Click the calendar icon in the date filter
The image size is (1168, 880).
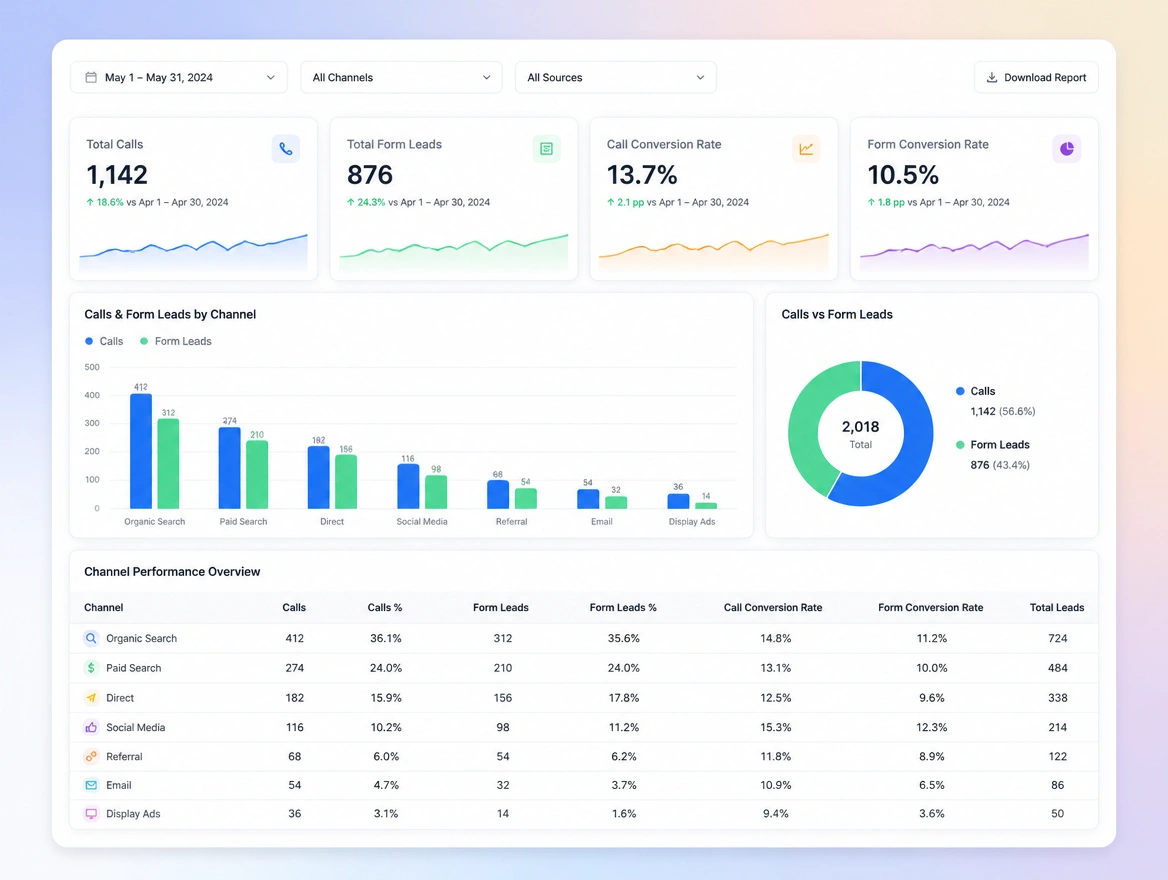91,77
